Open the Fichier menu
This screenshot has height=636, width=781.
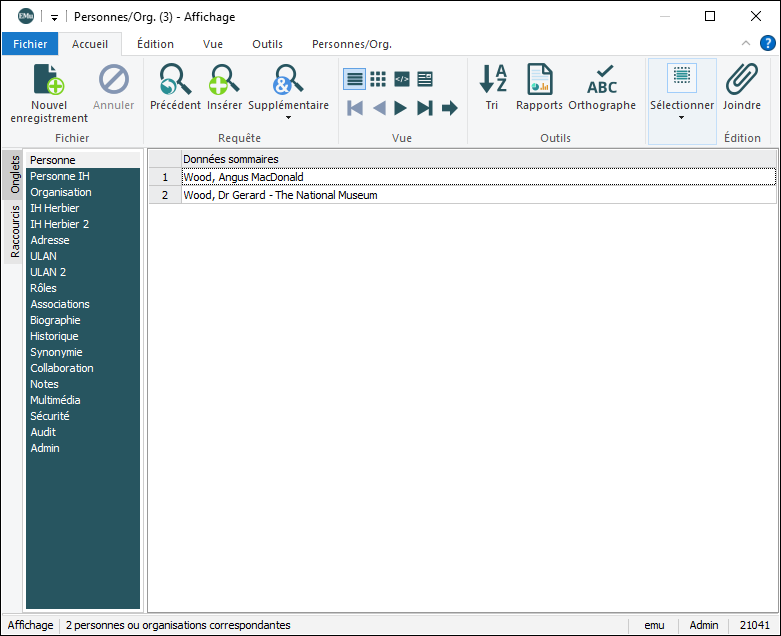tap(30, 44)
